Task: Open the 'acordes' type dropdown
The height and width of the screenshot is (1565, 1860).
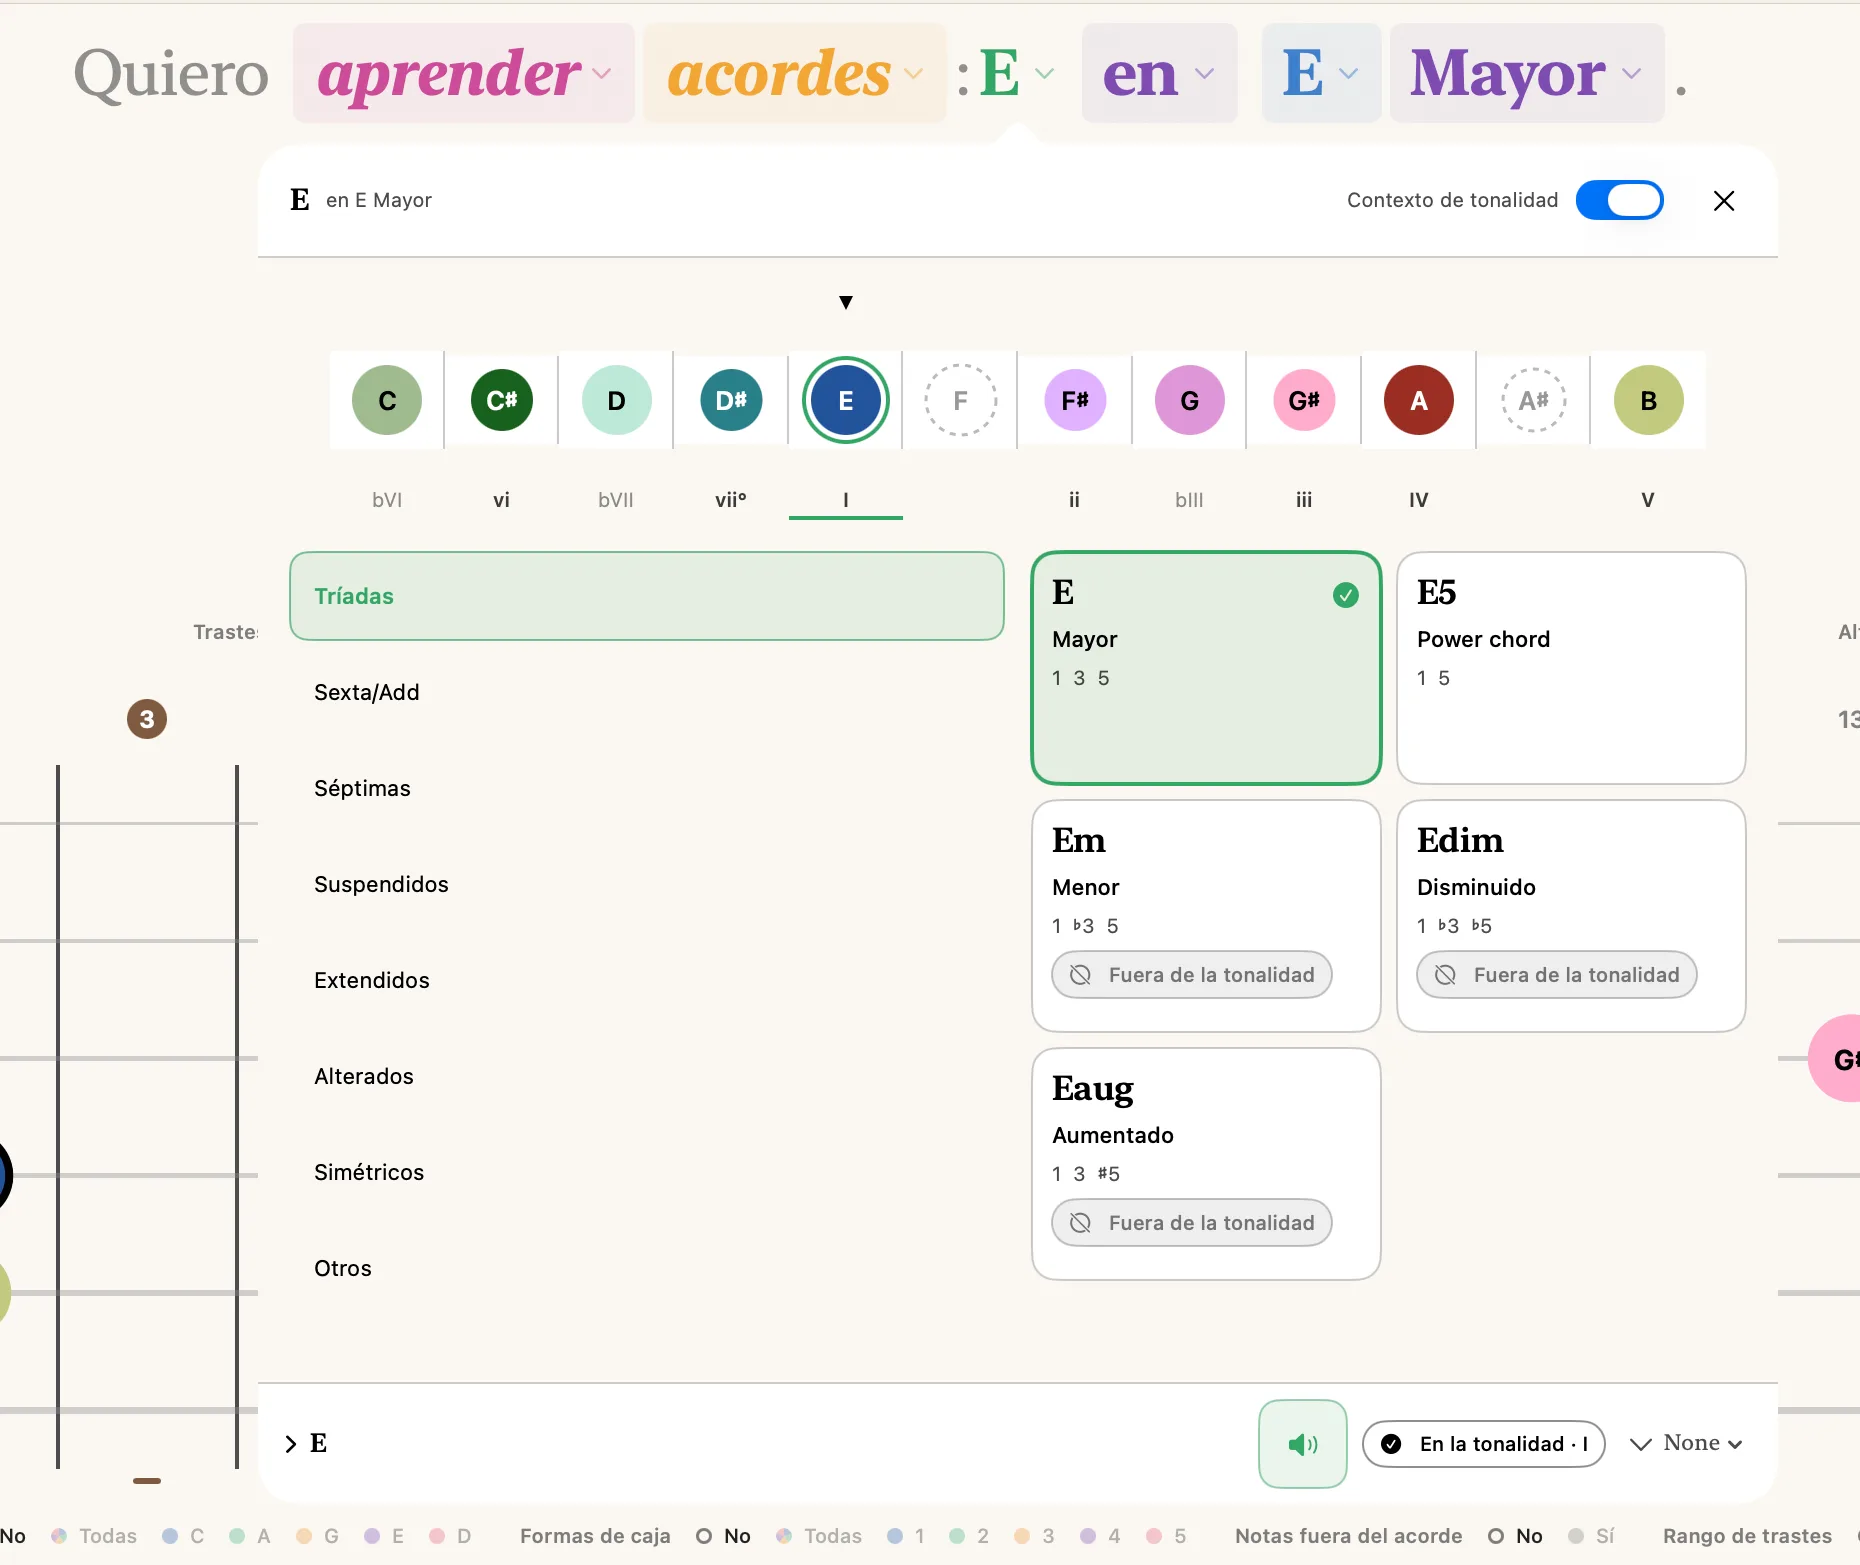Action: (x=795, y=73)
